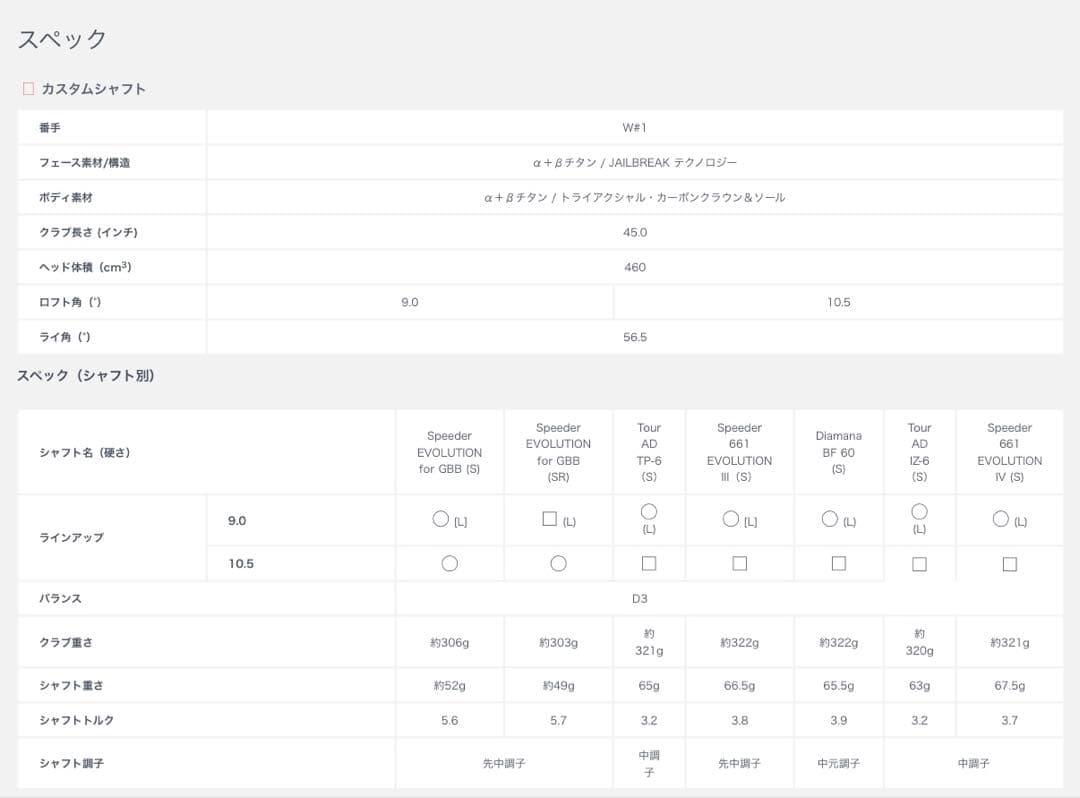The height and width of the screenshot is (798, 1080).
Task: Click the circle mark for Speeder EVOLUTION for GBB (SR) at 10.5
Action: coord(558,563)
